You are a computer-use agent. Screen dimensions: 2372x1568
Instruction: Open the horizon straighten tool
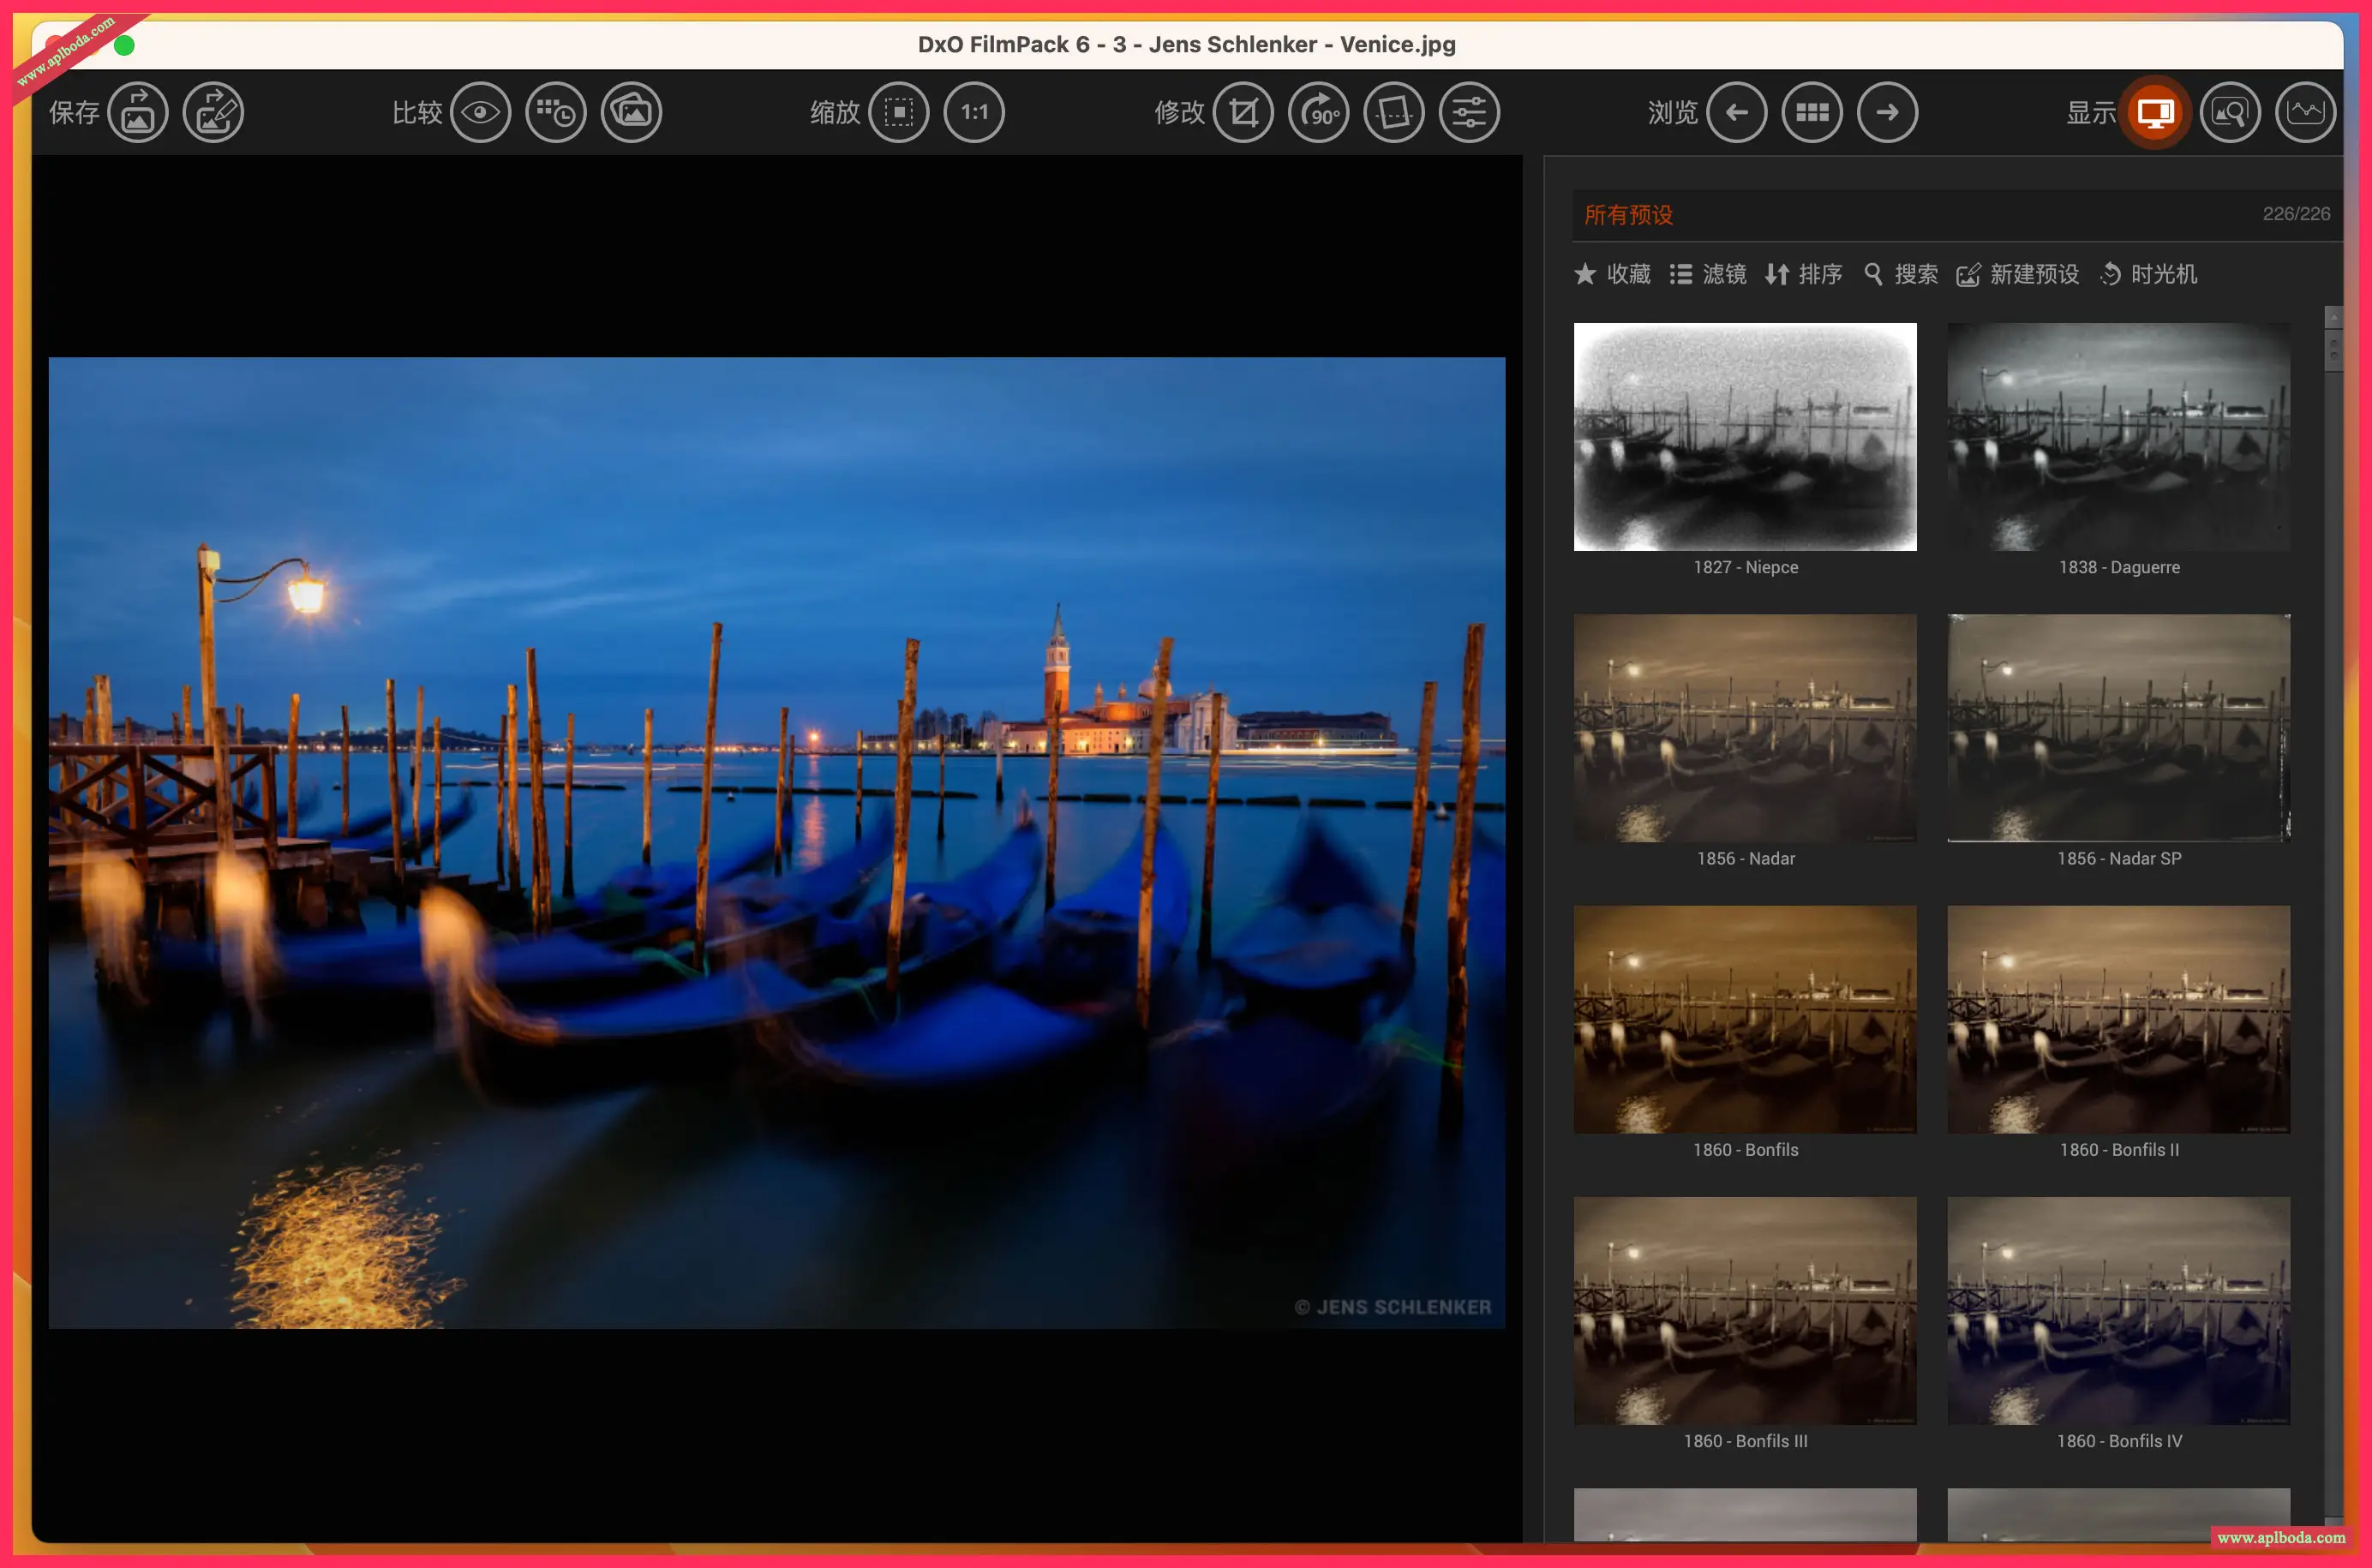pos(1394,112)
